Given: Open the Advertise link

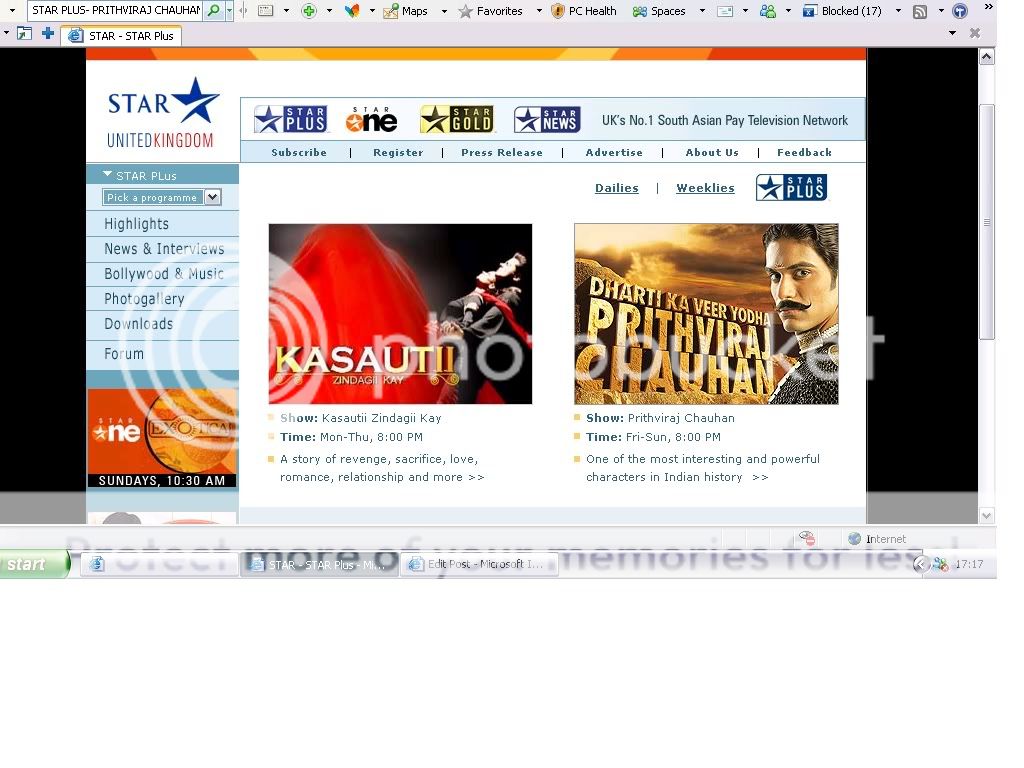Looking at the screenshot, I should click(x=614, y=152).
